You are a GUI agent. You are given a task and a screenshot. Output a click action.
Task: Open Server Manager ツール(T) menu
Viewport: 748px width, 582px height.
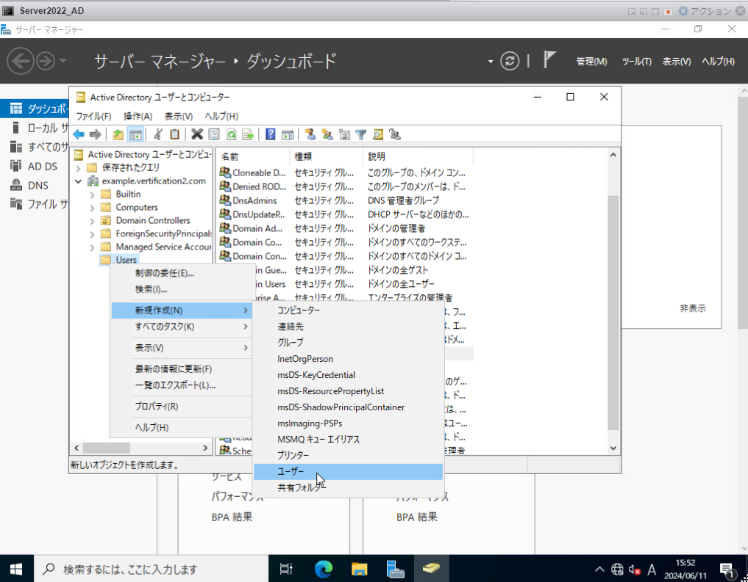(x=636, y=61)
